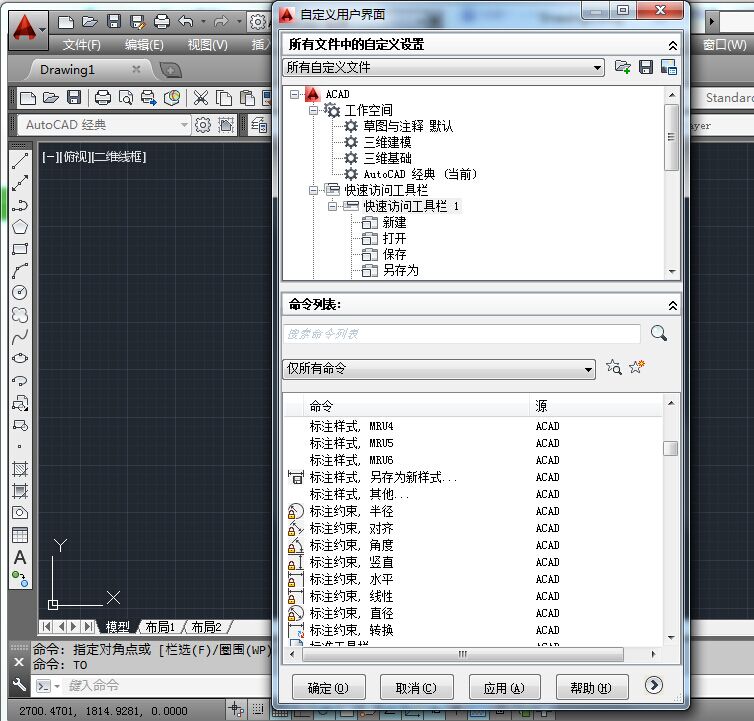
Task: Load partial customization file icon
Action: (623, 67)
